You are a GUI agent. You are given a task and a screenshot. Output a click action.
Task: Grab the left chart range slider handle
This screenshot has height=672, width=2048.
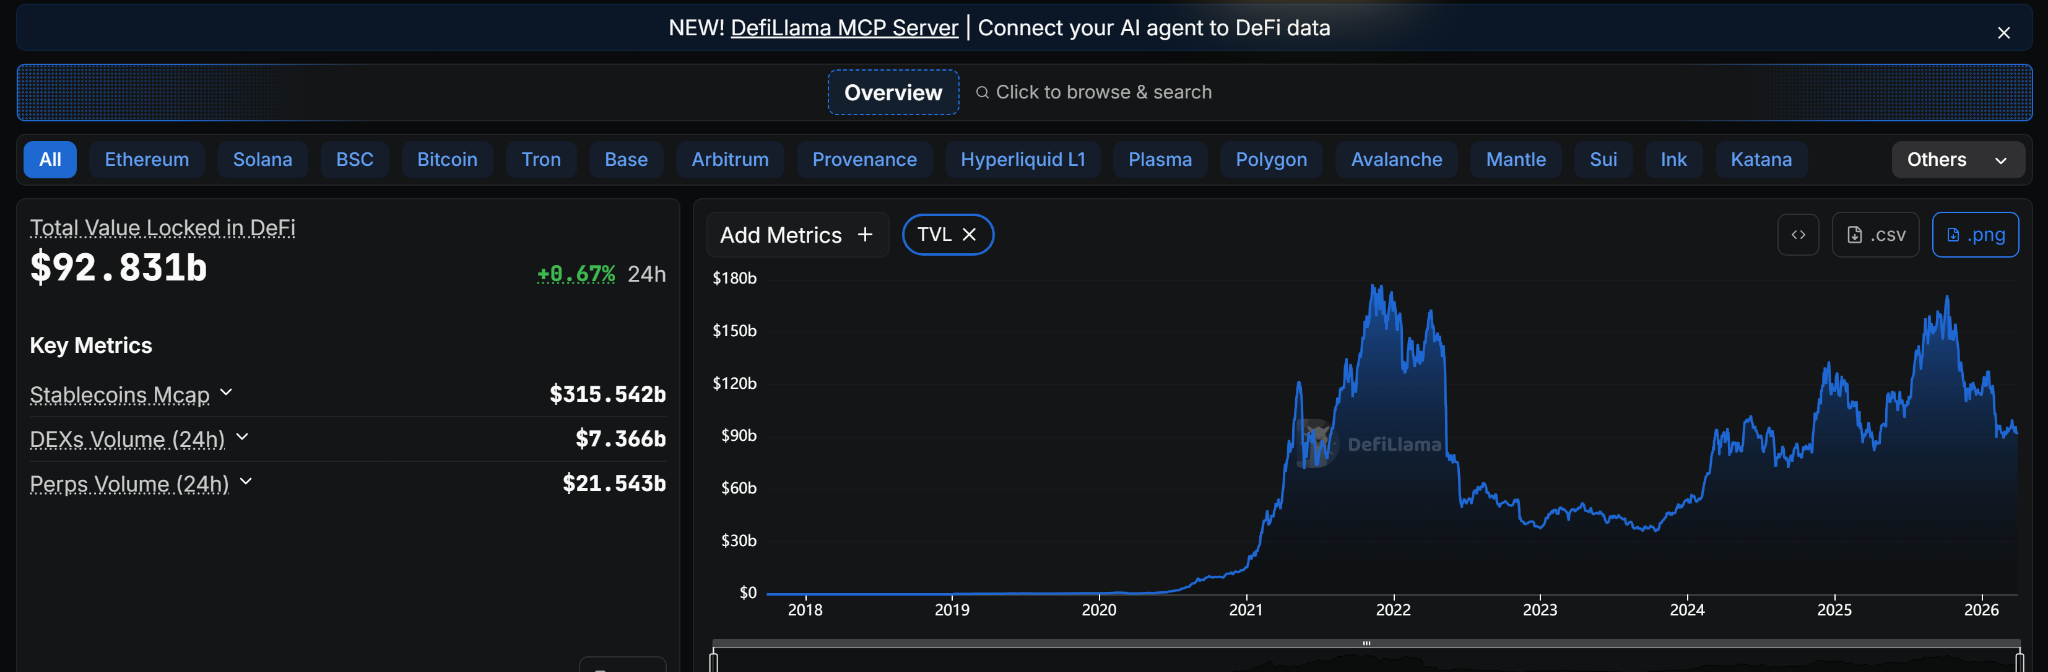[x=713, y=661]
